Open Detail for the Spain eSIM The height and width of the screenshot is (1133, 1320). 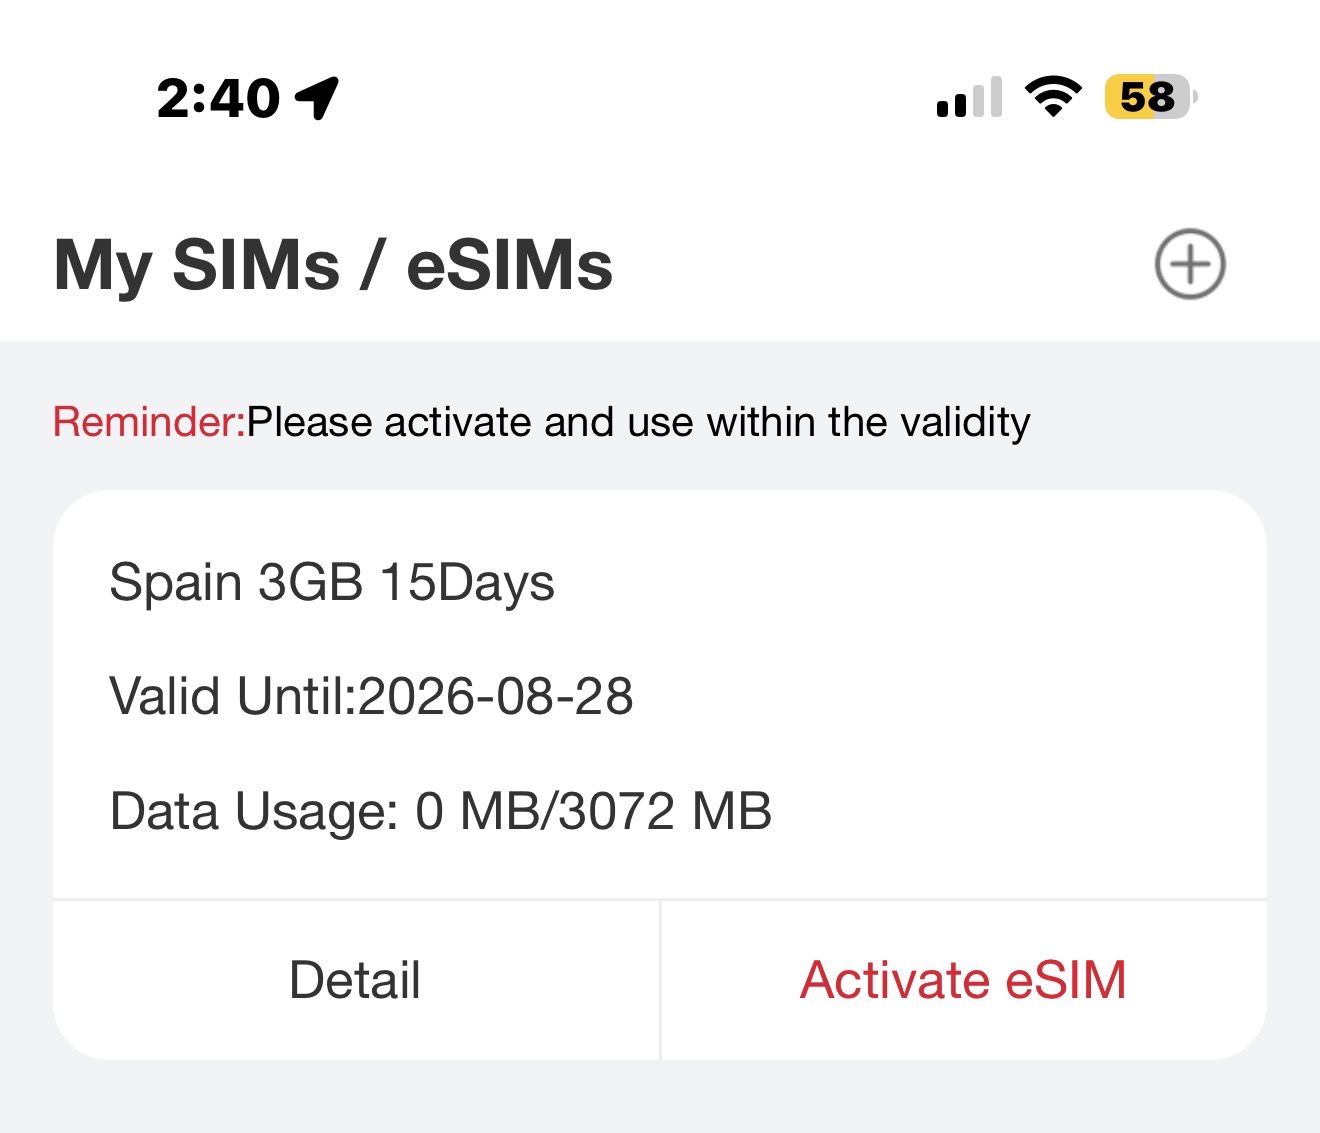coord(355,980)
